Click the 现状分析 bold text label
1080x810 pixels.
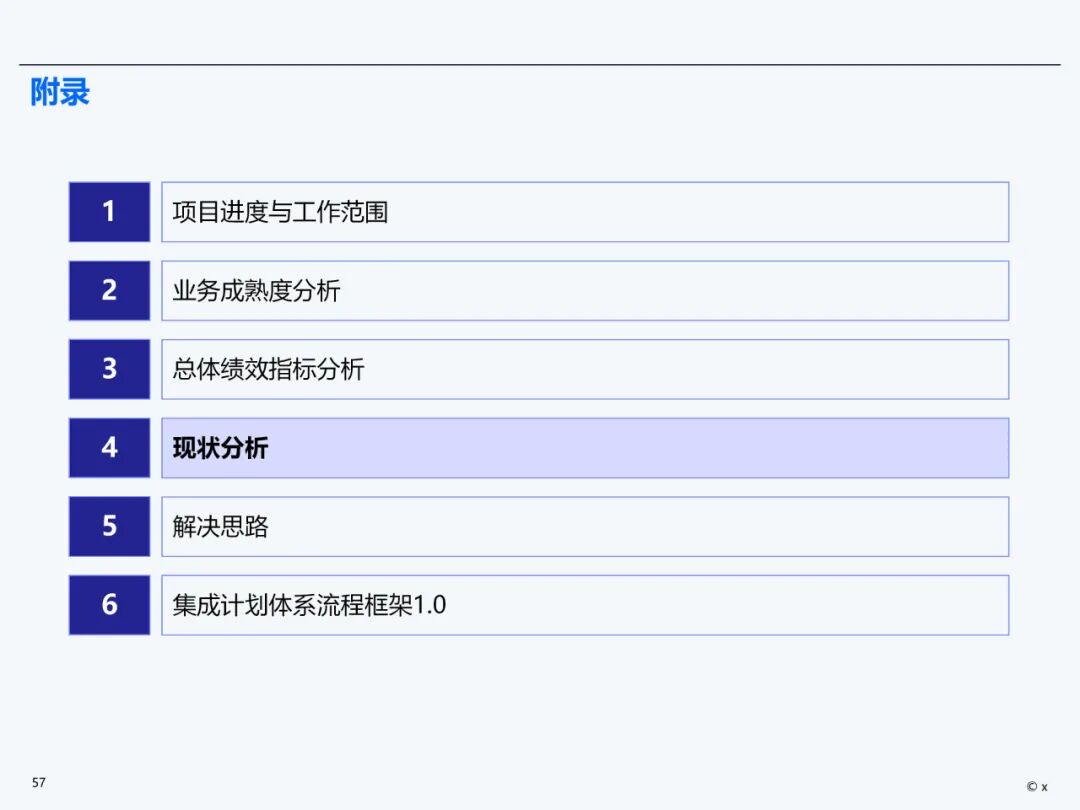point(220,448)
